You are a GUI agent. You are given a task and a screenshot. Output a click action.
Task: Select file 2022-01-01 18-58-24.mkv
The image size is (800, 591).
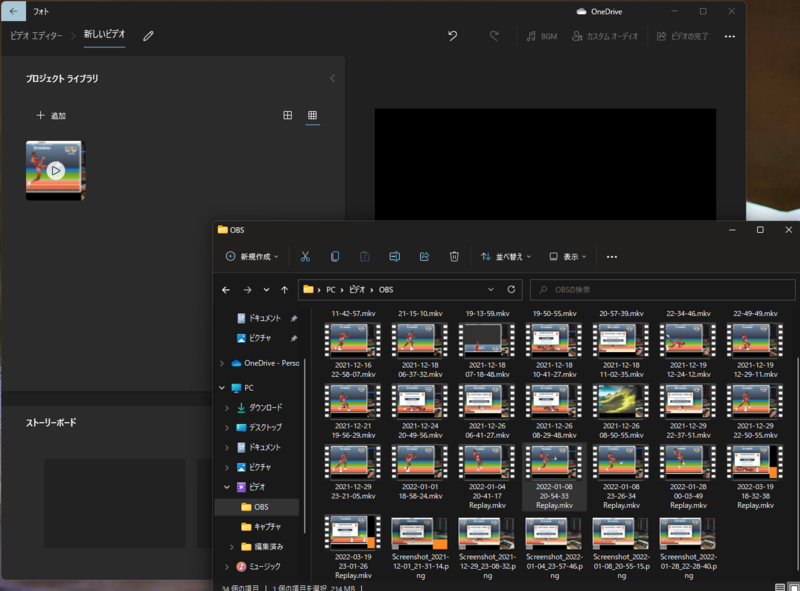[x=420, y=473]
